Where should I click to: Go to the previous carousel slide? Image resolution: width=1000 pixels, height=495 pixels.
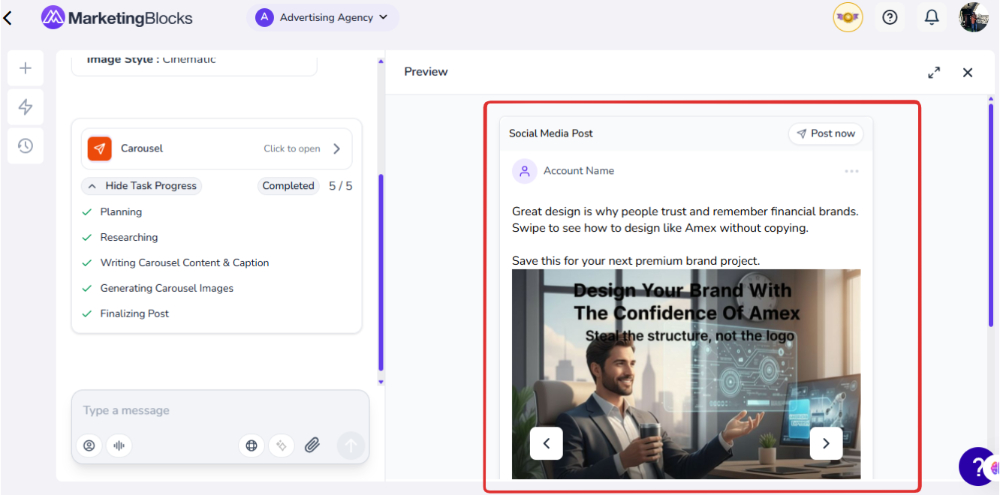(x=546, y=442)
